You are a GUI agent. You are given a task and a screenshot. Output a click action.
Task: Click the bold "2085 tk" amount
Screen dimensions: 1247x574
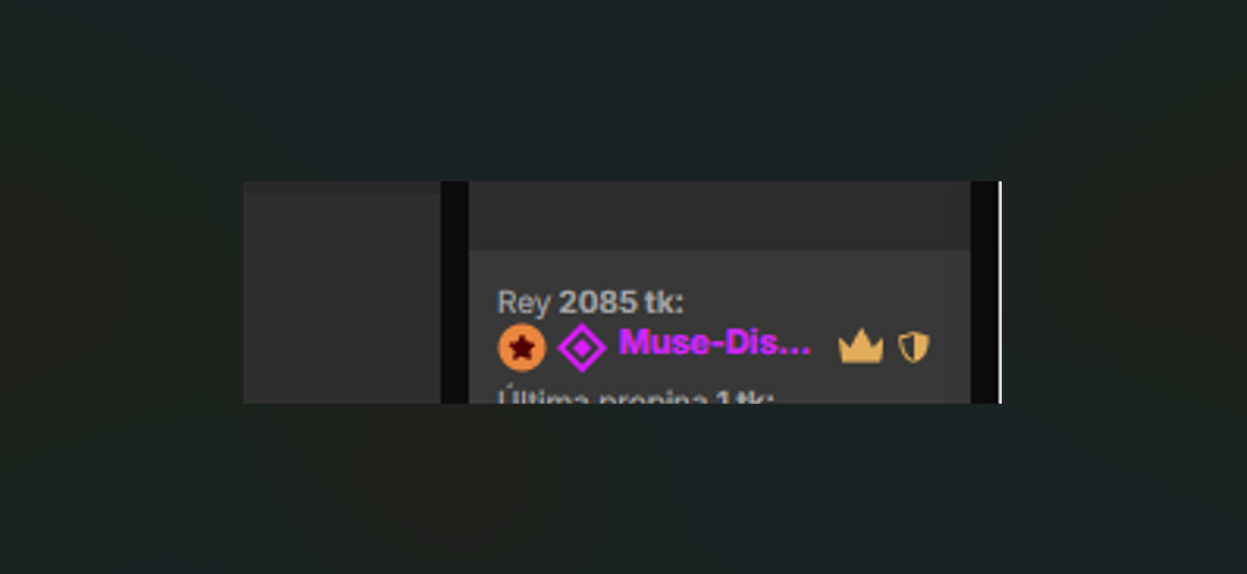[x=617, y=301]
